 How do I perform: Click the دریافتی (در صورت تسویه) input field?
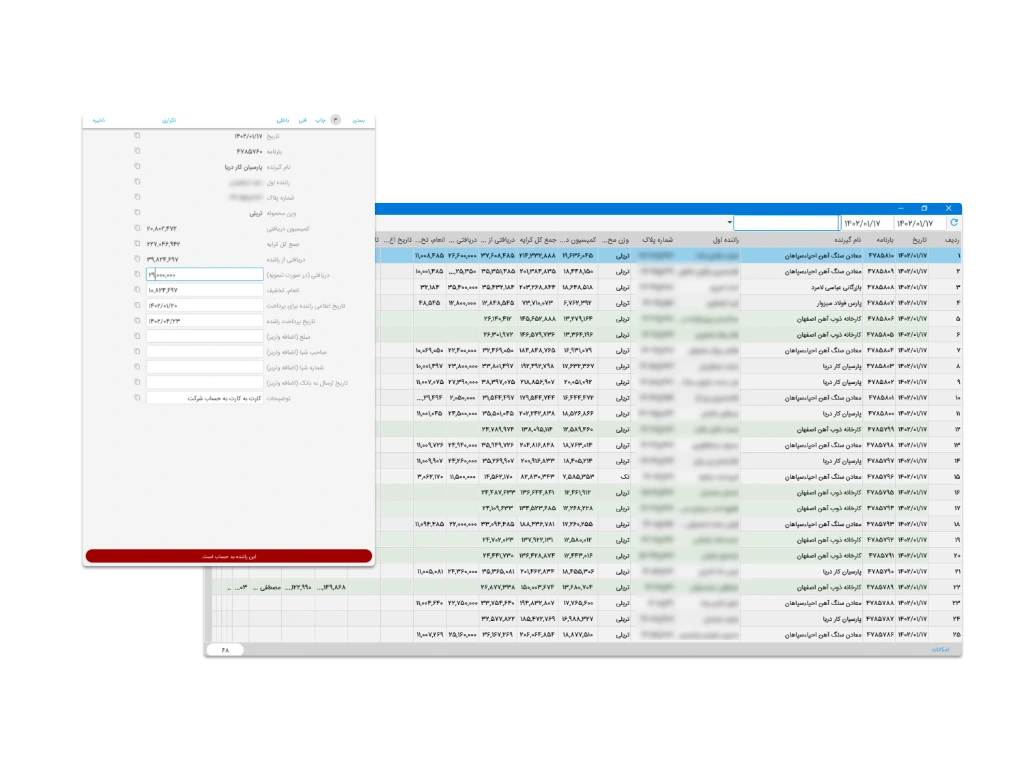click(x=204, y=274)
